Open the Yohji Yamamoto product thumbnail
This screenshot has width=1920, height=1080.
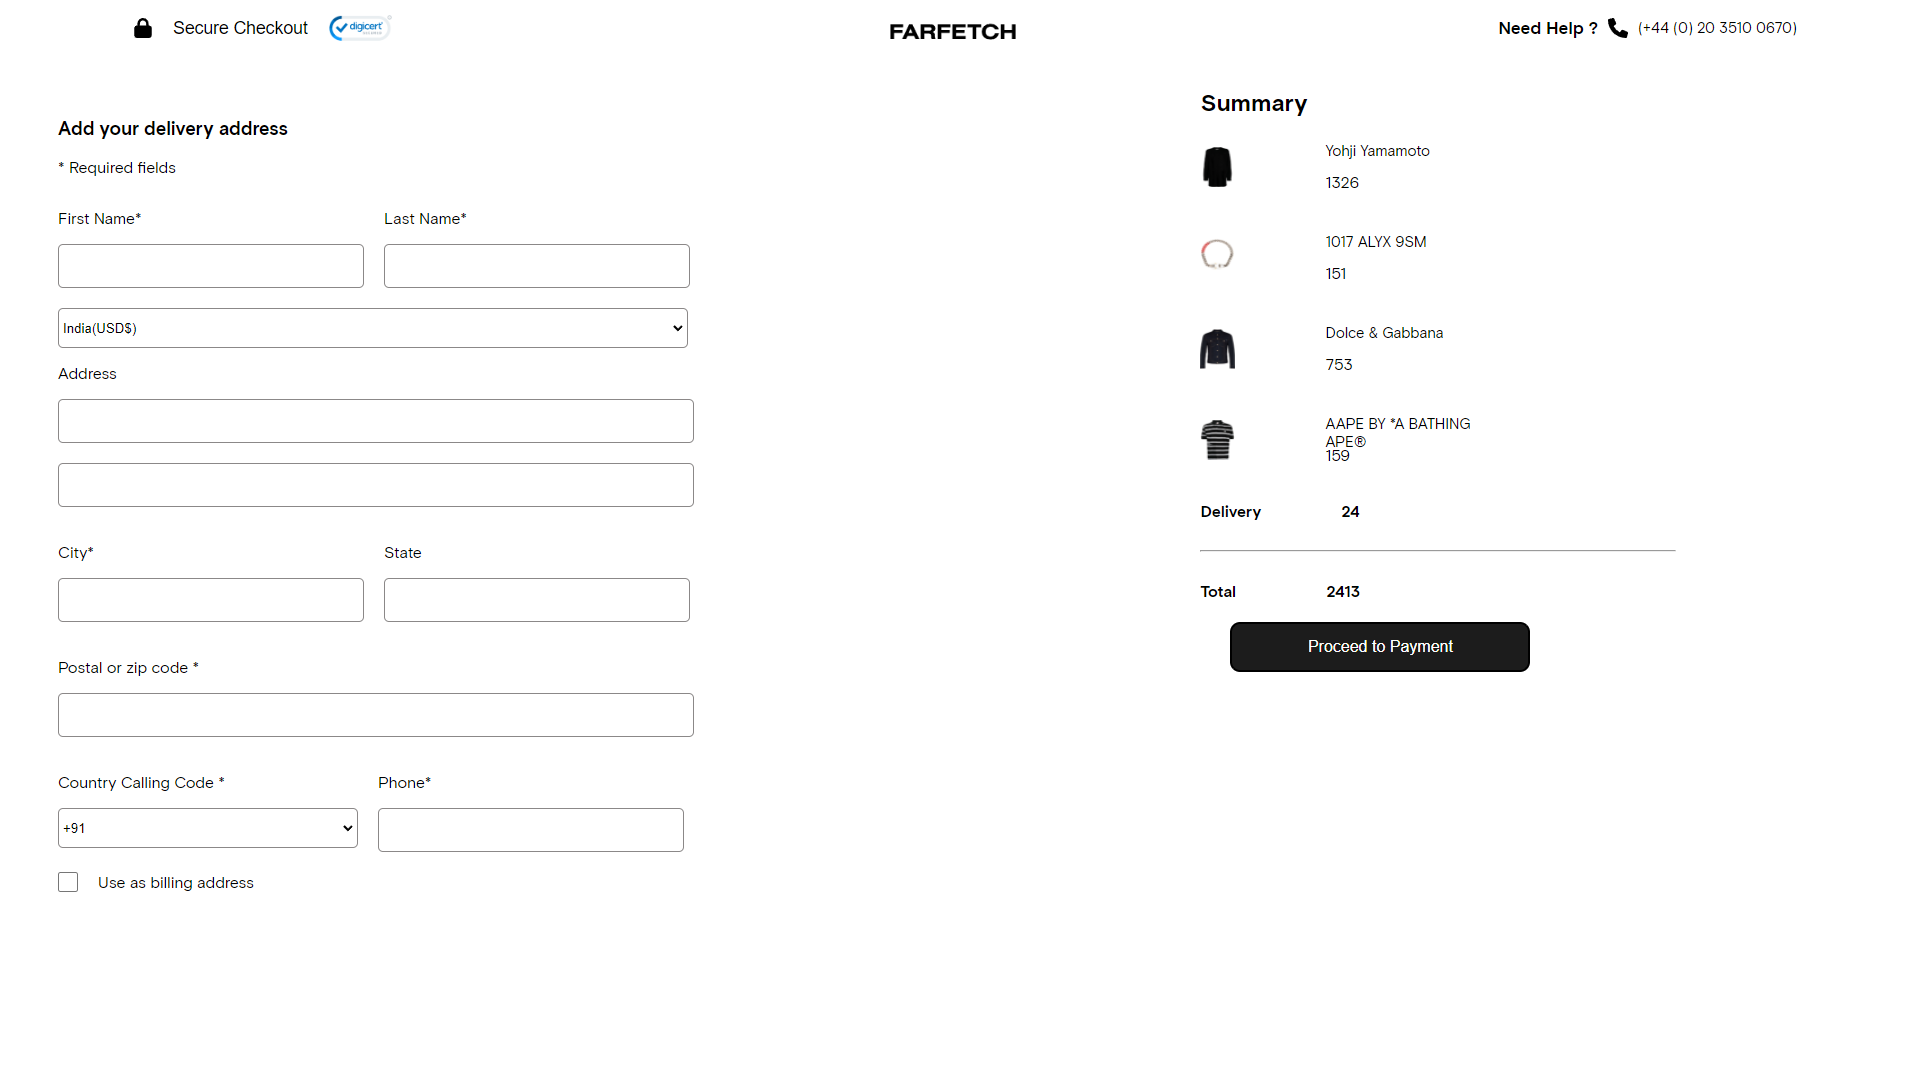tap(1216, 166)
